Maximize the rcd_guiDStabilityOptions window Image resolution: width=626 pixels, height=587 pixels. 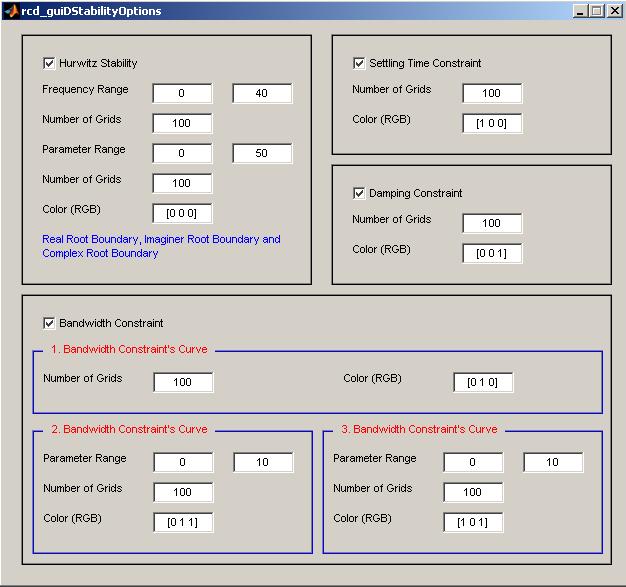pyautogui.click(x=597, y=11)
